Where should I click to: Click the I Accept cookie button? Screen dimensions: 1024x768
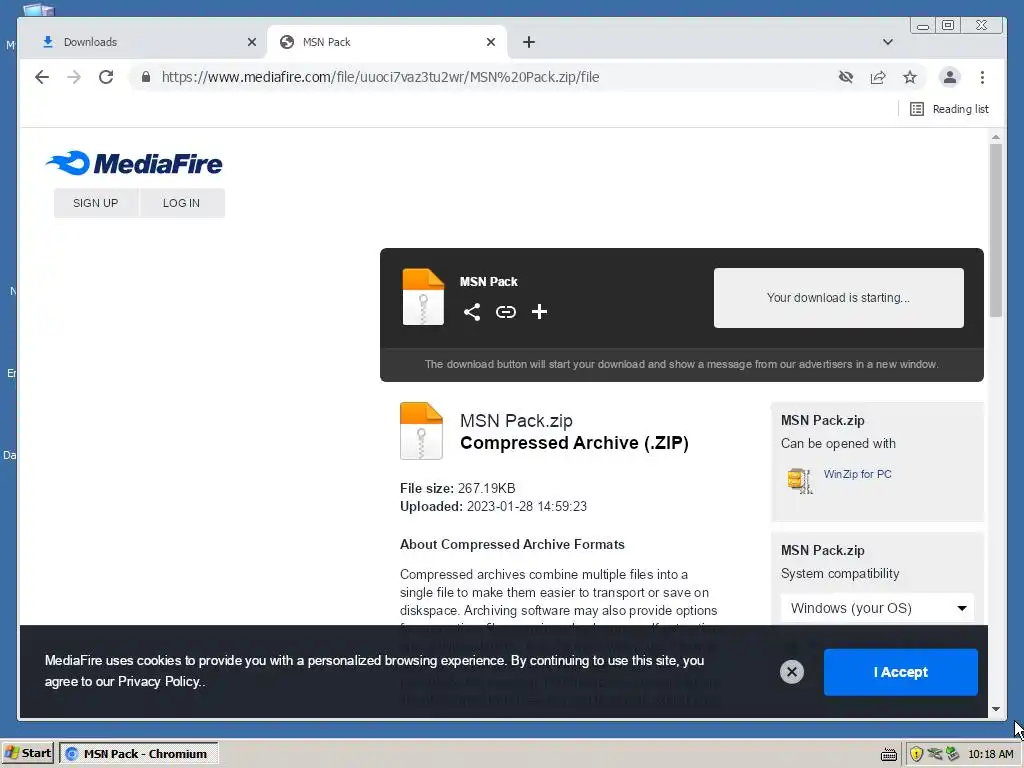[901, 672]
